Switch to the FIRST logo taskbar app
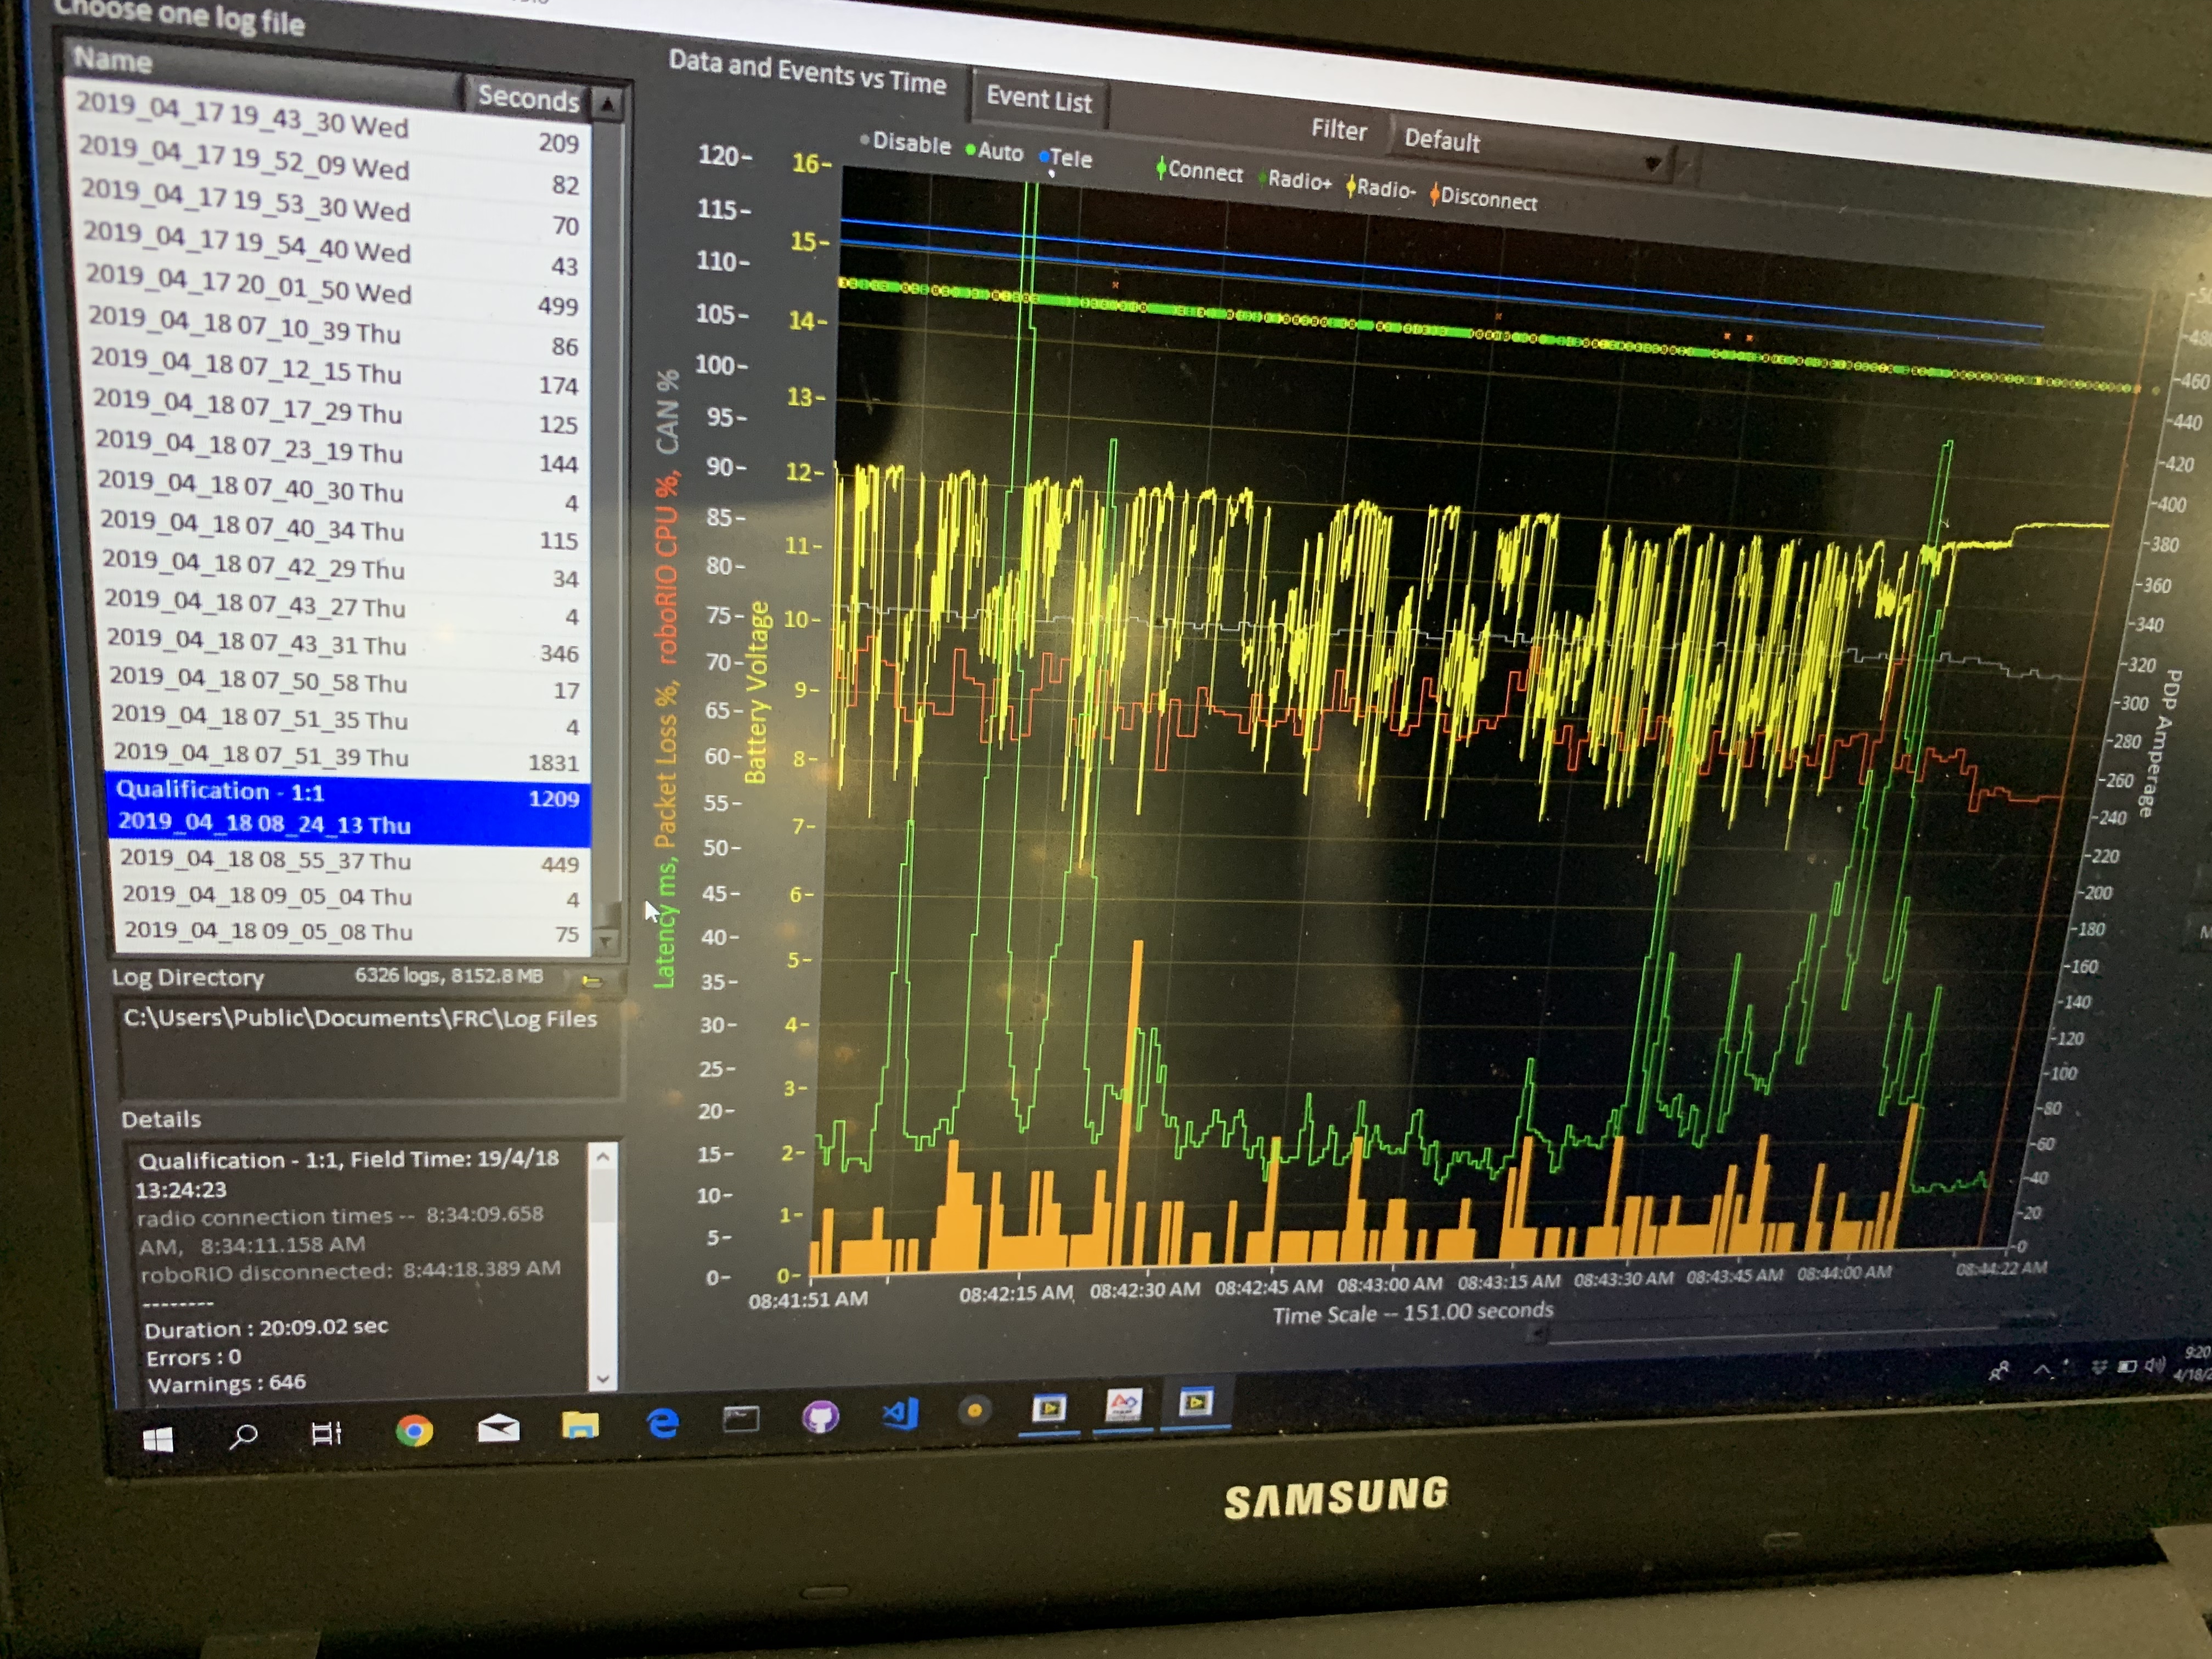The width and height of the screenshot is (2212, 1659). (1124, 1405)
